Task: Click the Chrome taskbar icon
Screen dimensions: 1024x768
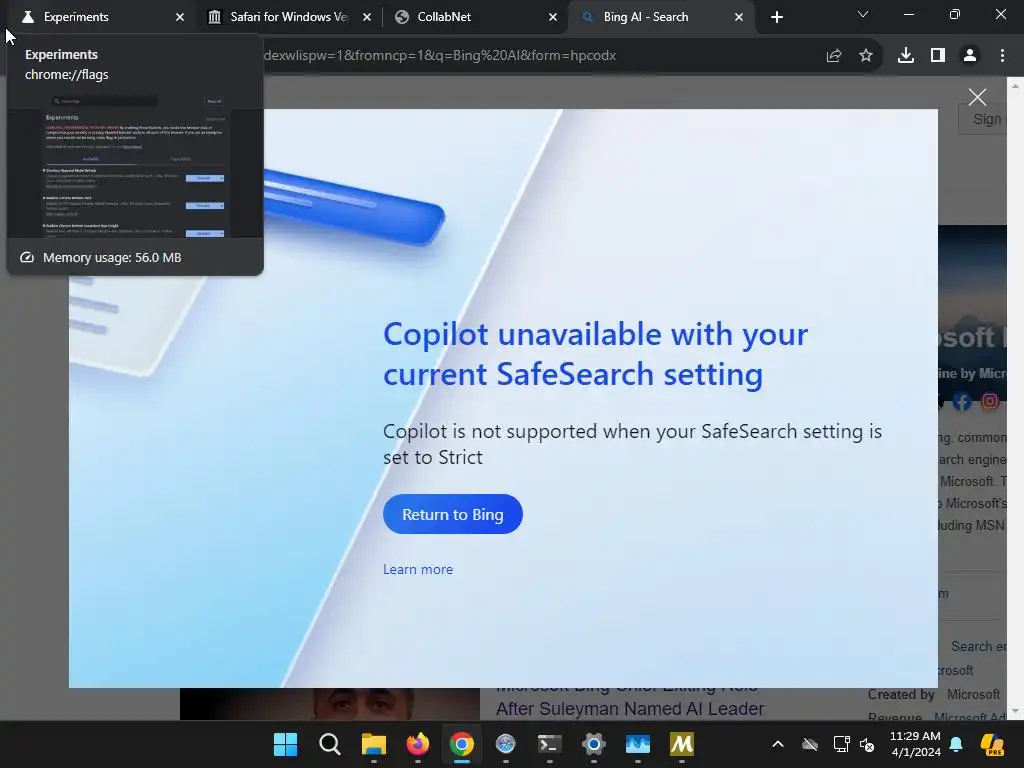Action: tap(462, 744)
